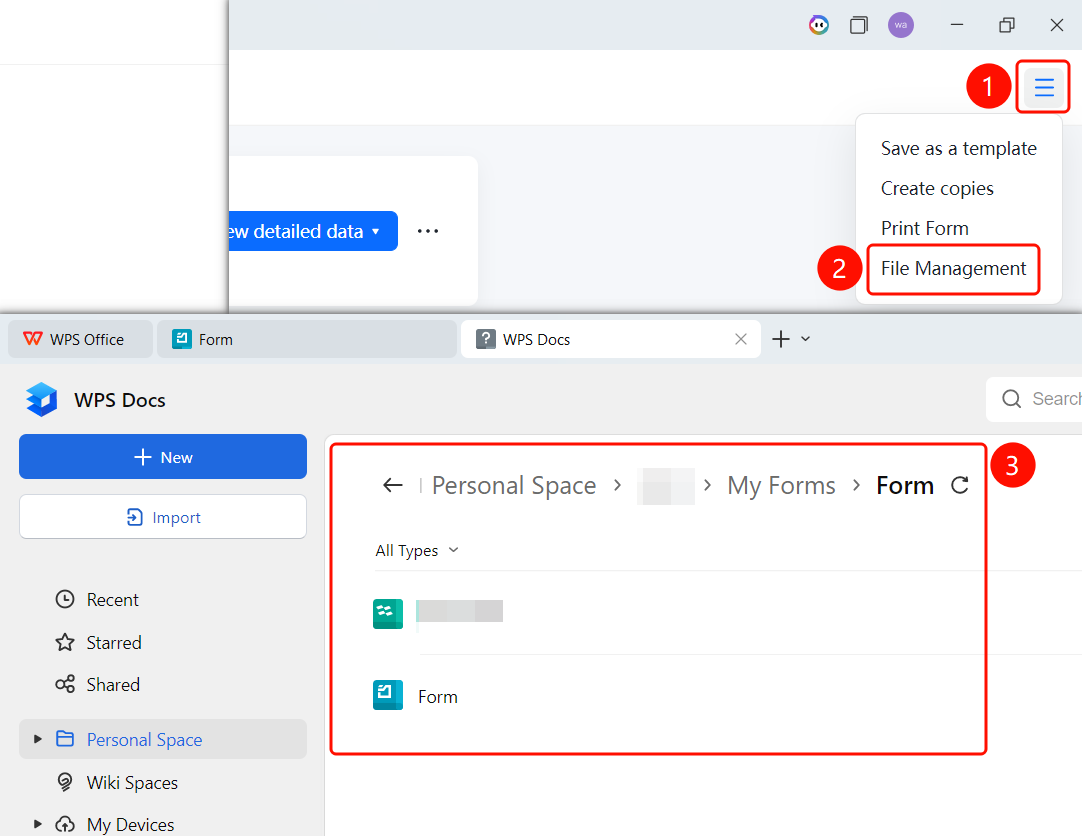Open the tab list dropdown arrow
The width and height of the screenshot is (1082, 836).
(805, 339)
